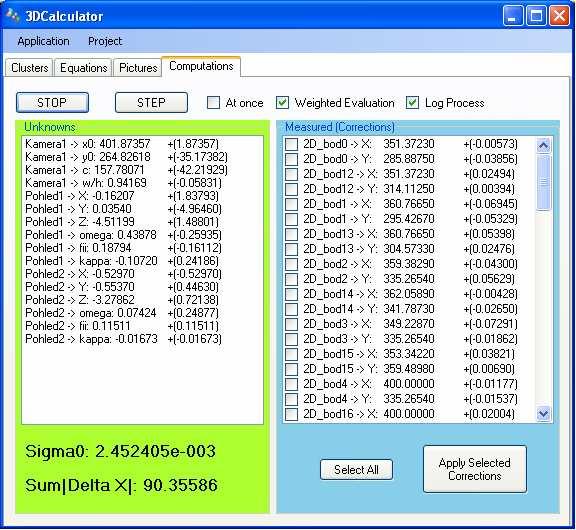Switch to the Equations tab
This screenshot has height=530, width=576.
[x=83, y=68]
